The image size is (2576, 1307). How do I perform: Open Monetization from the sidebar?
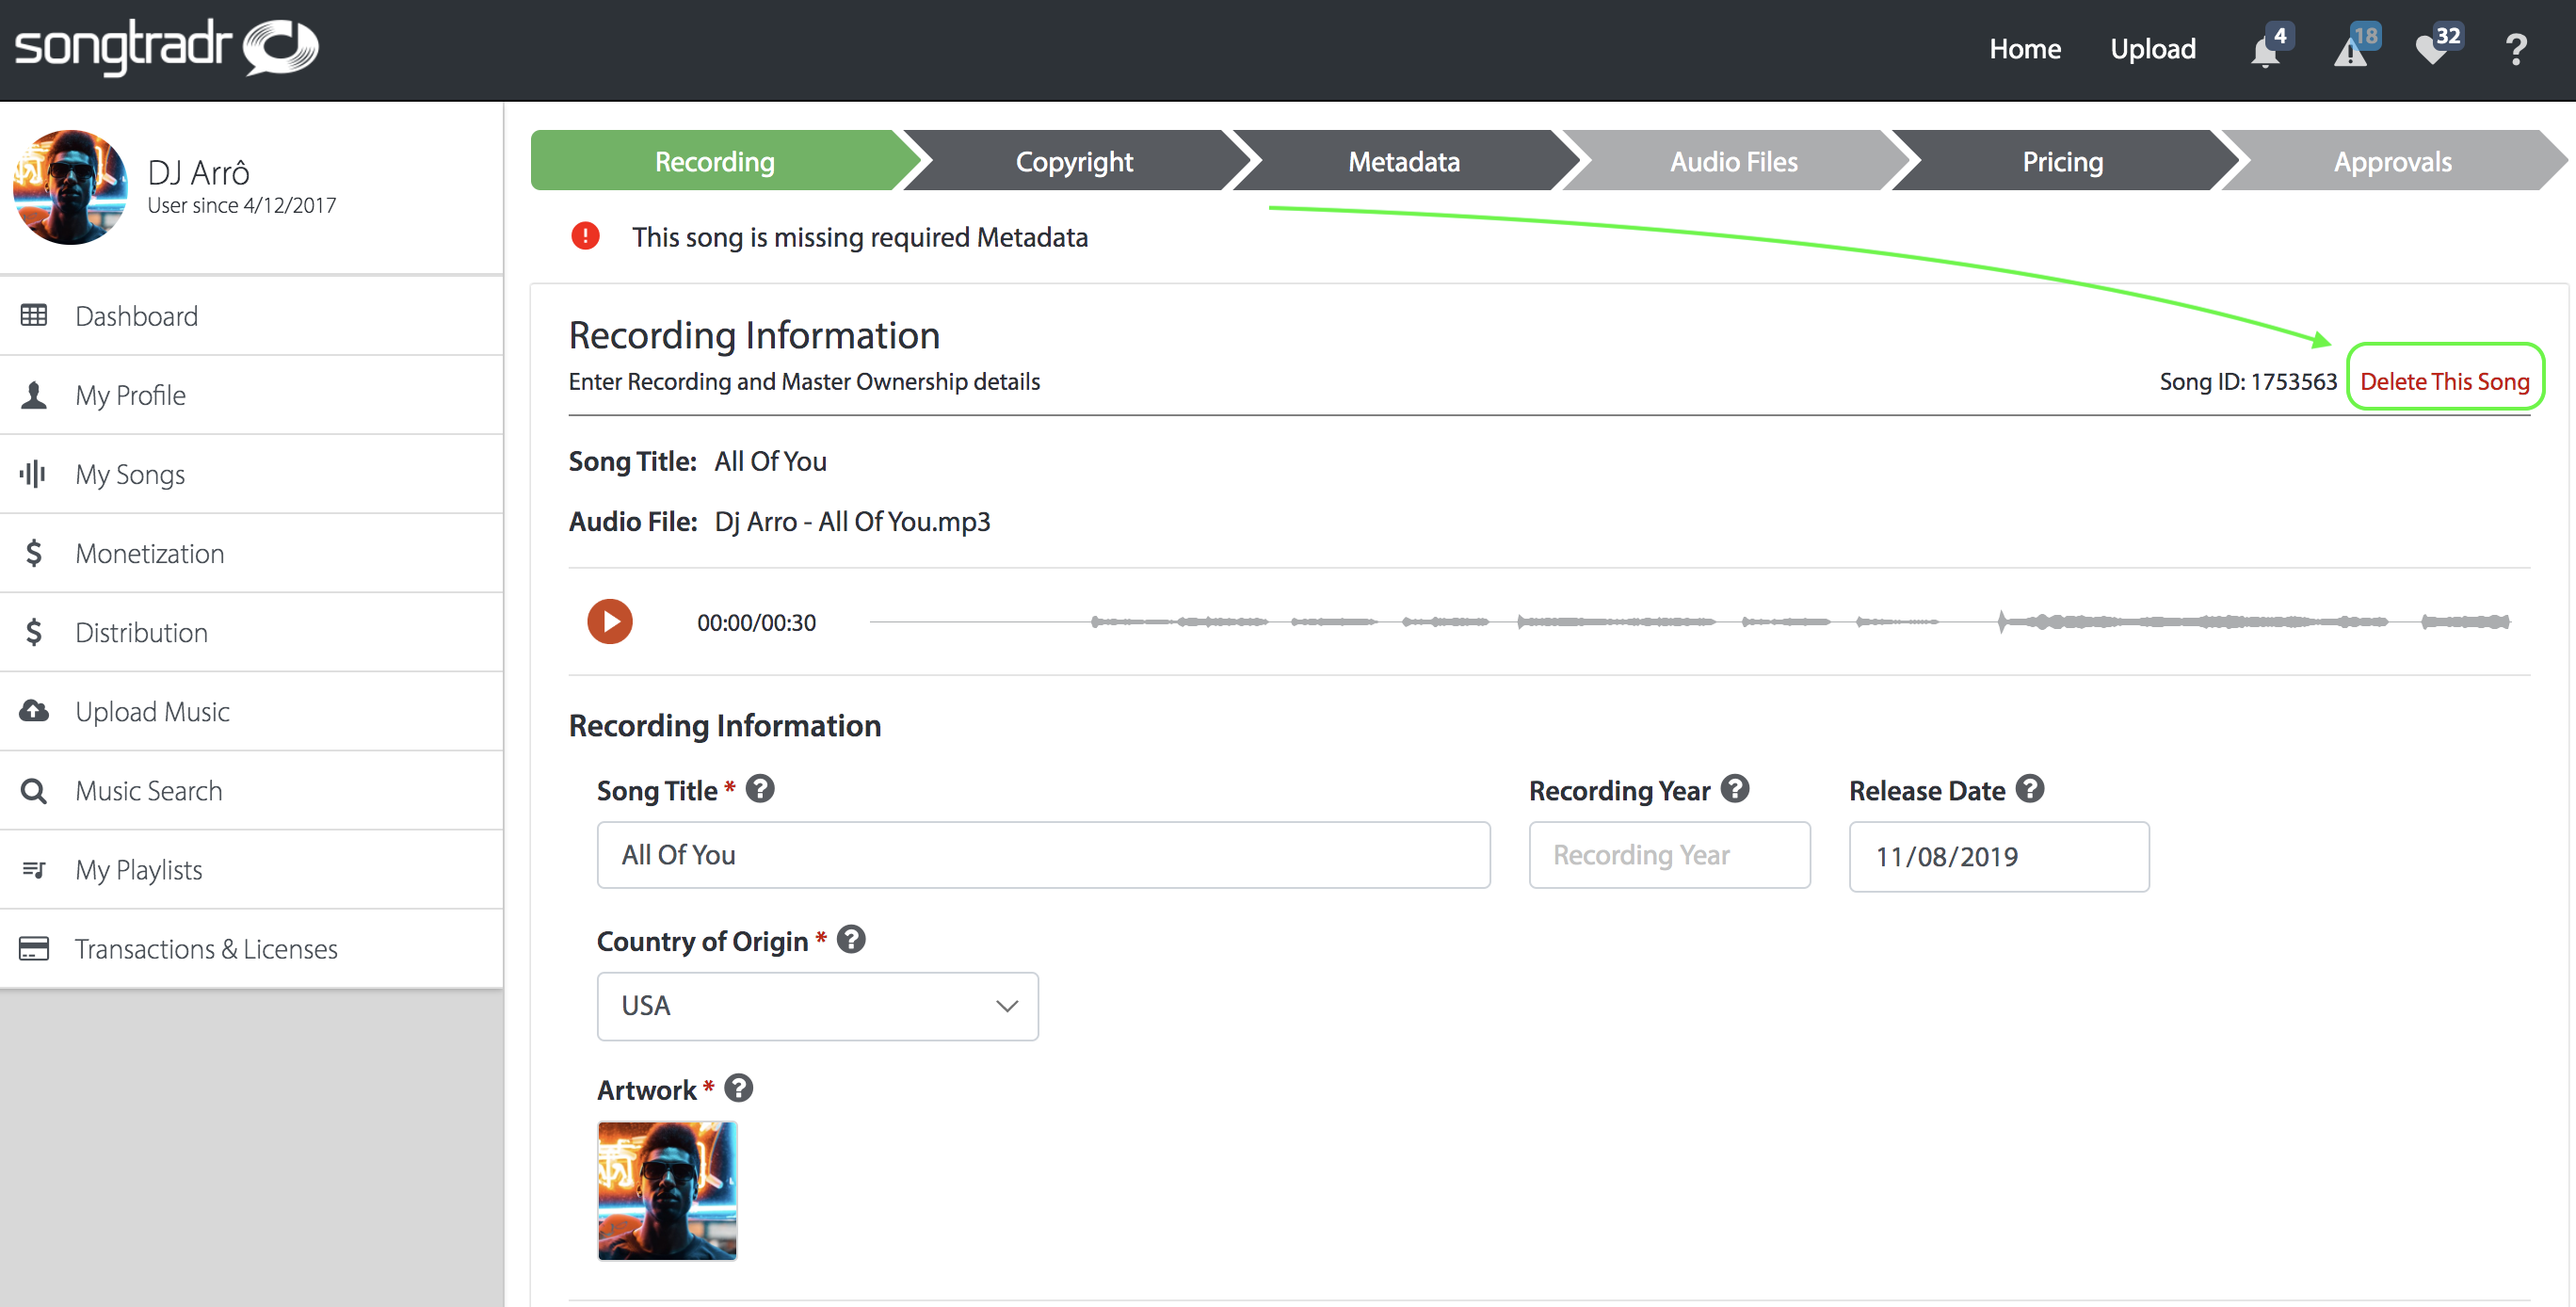tap(252, 553)
